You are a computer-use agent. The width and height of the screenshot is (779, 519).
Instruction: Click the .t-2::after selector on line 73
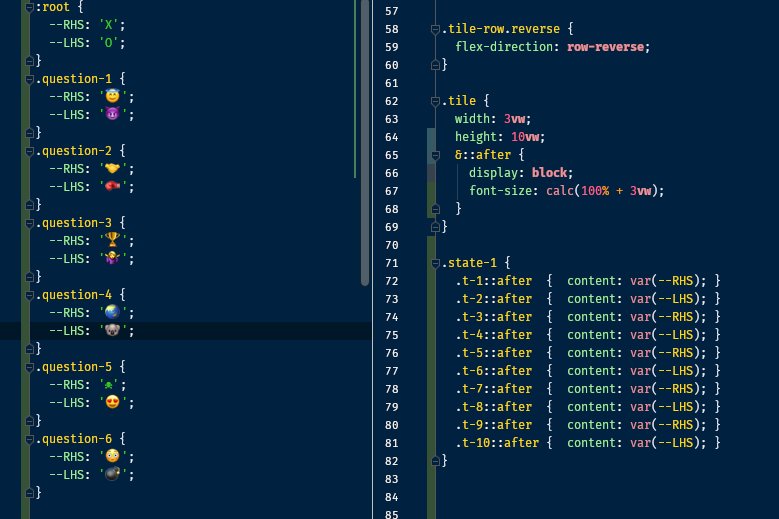click(x=494, y=299)
